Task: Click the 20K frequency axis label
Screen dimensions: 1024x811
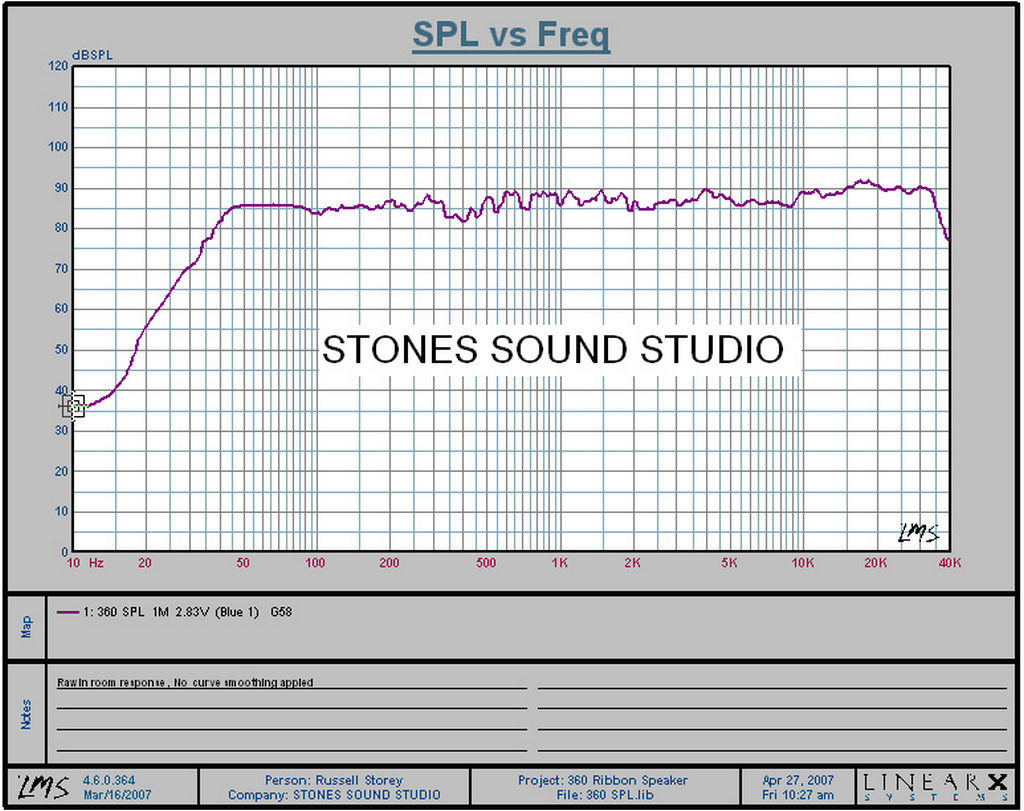Action: pos(876,563)
